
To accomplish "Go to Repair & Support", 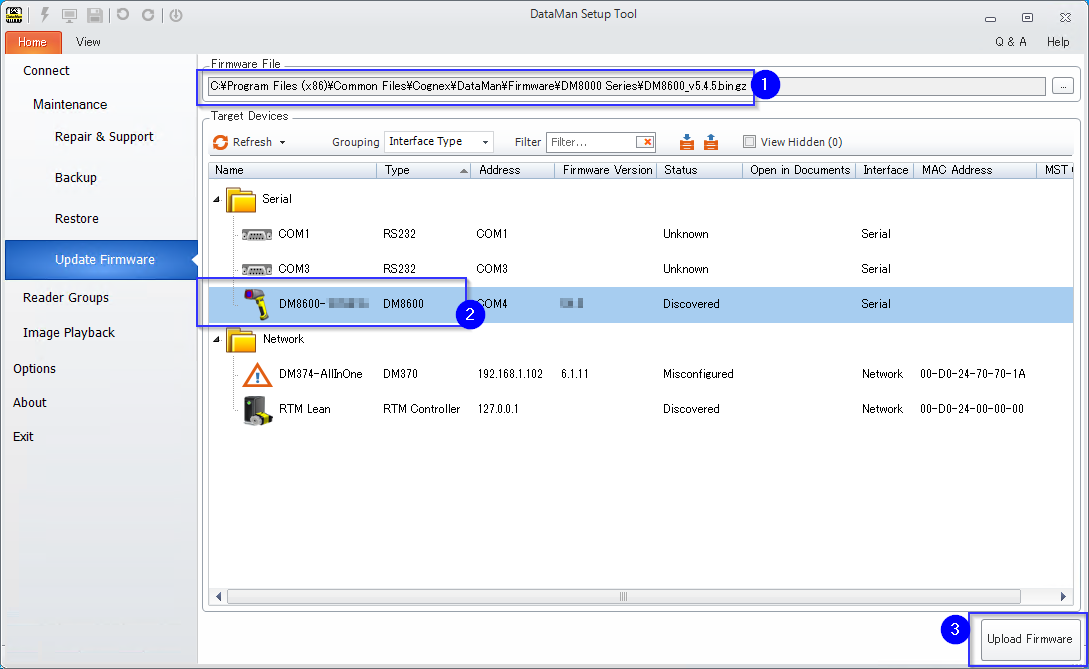I will [x=104, y=137].
